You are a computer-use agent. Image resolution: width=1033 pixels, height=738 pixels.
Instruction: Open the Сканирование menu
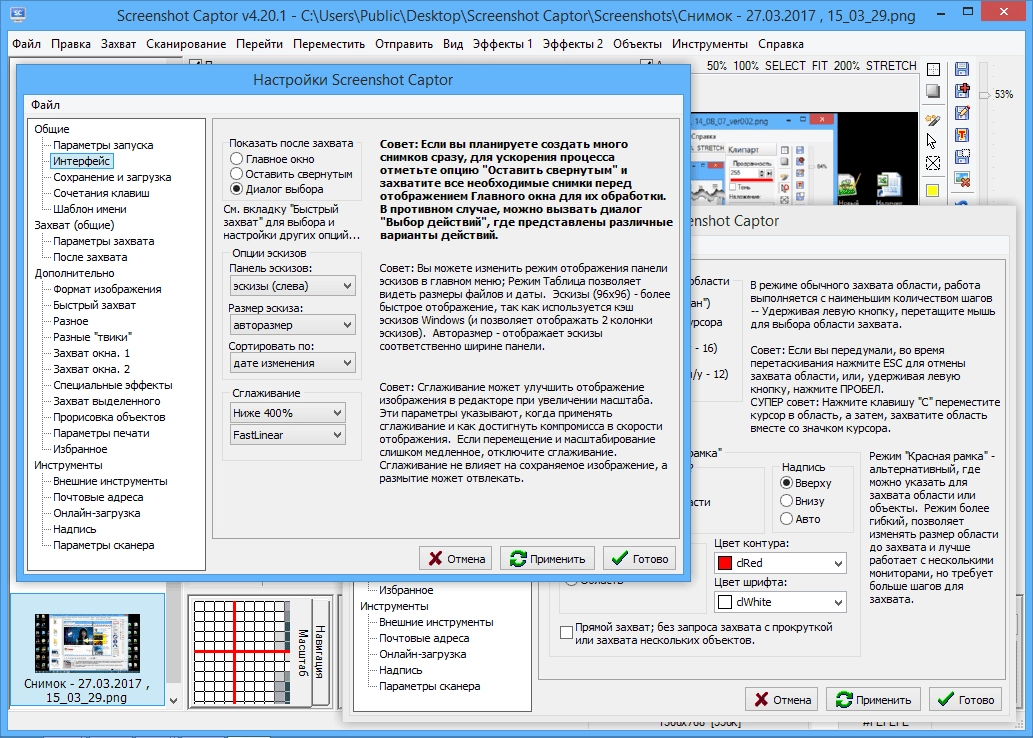[x=186, y=44]
